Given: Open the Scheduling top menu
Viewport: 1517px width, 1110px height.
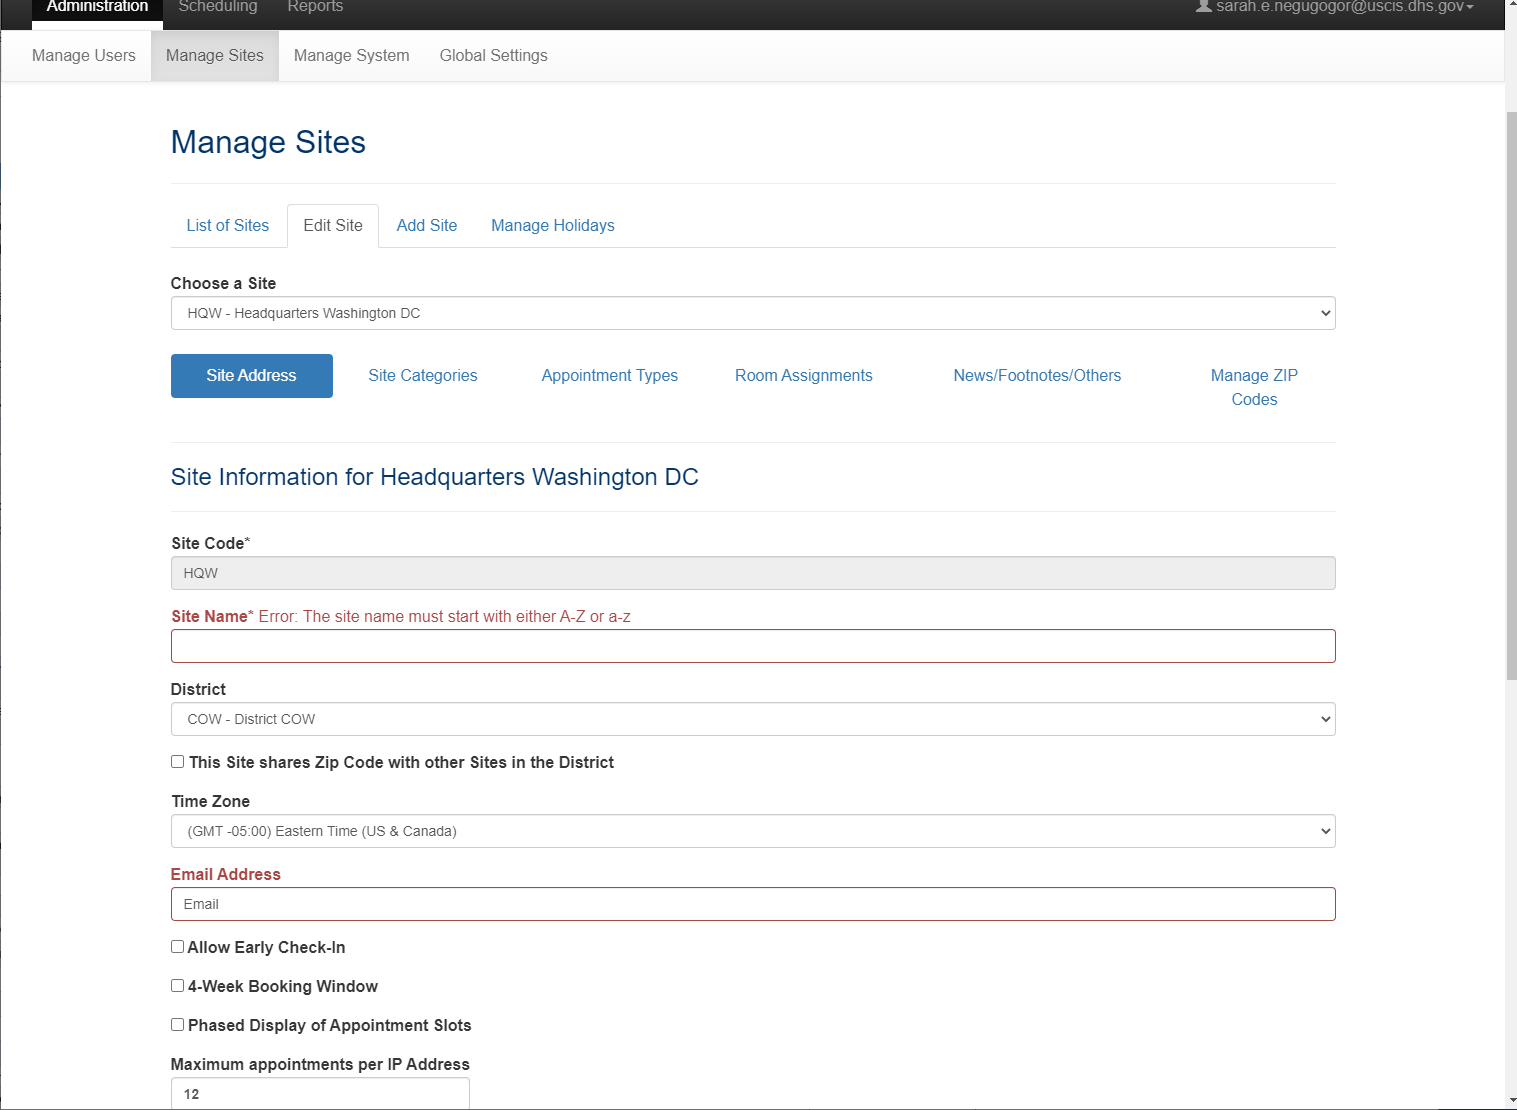Looking at the screenshot, I should [x=218, y=8].
